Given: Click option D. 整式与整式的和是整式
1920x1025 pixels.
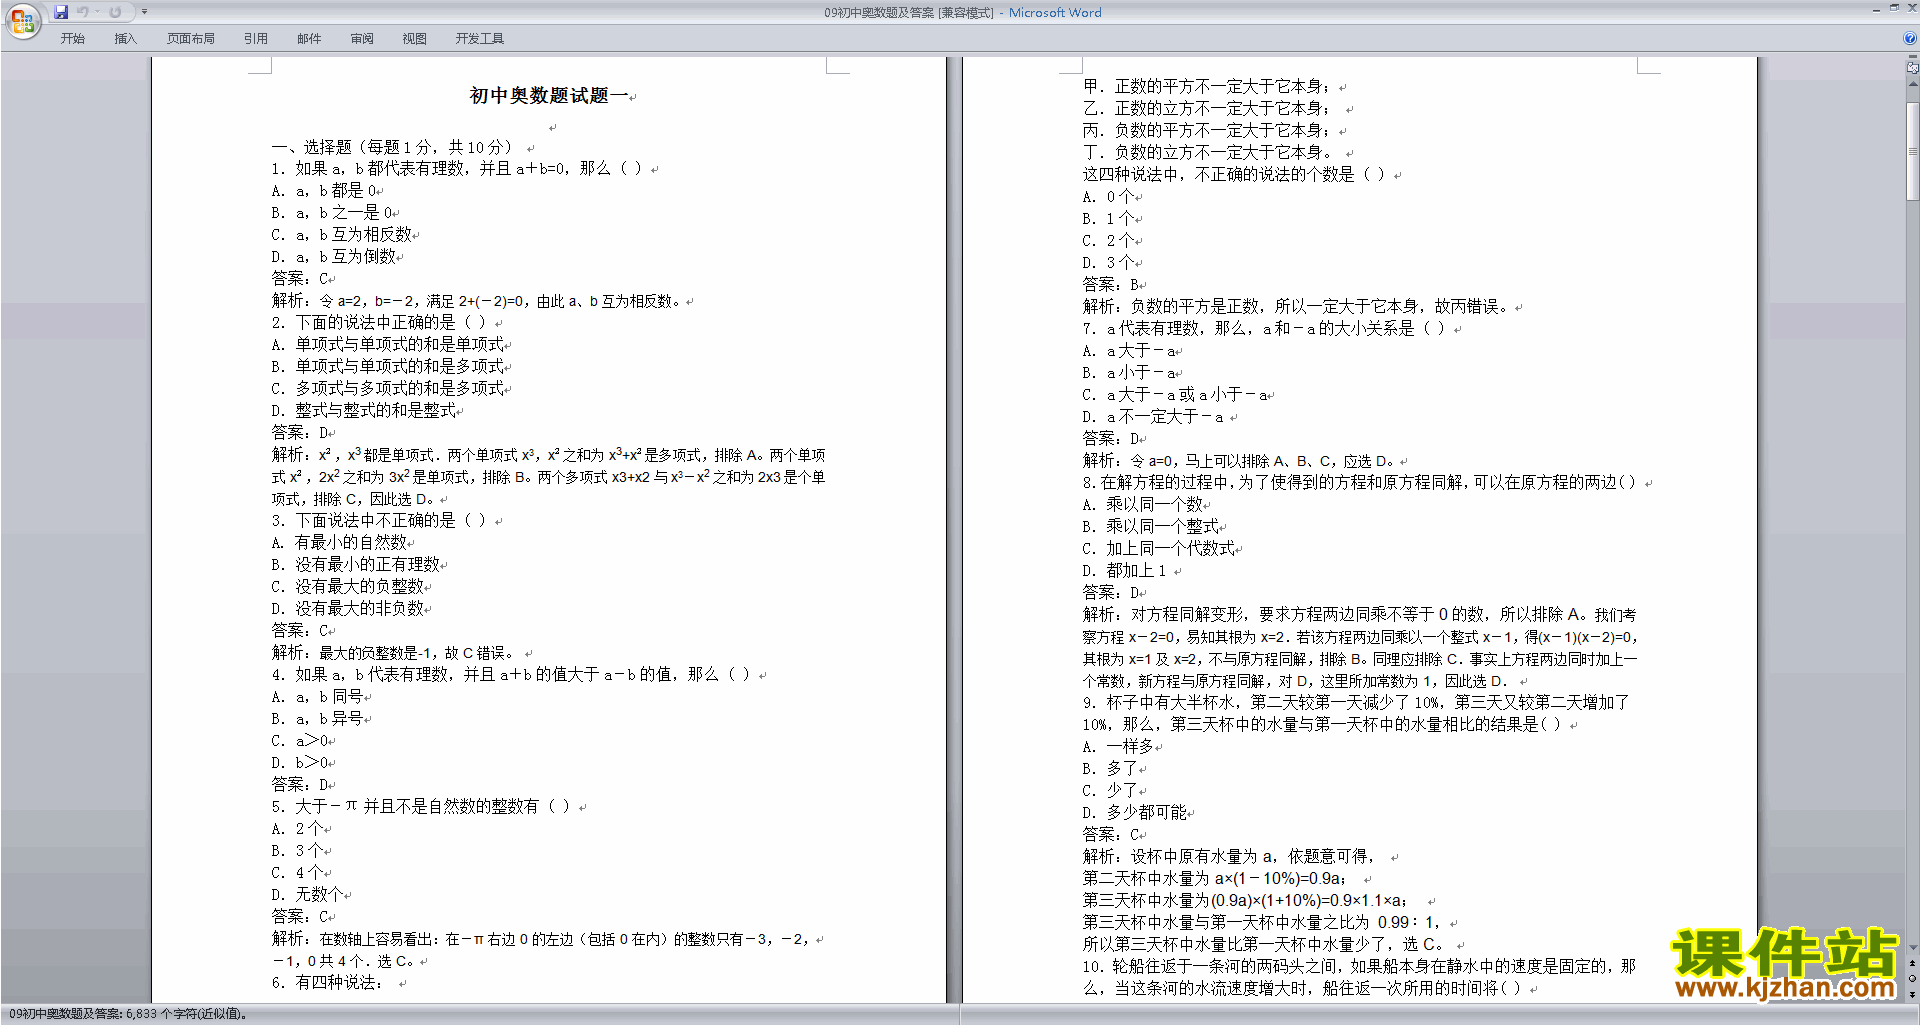Looking at the screenshot, I should [363, 410].
